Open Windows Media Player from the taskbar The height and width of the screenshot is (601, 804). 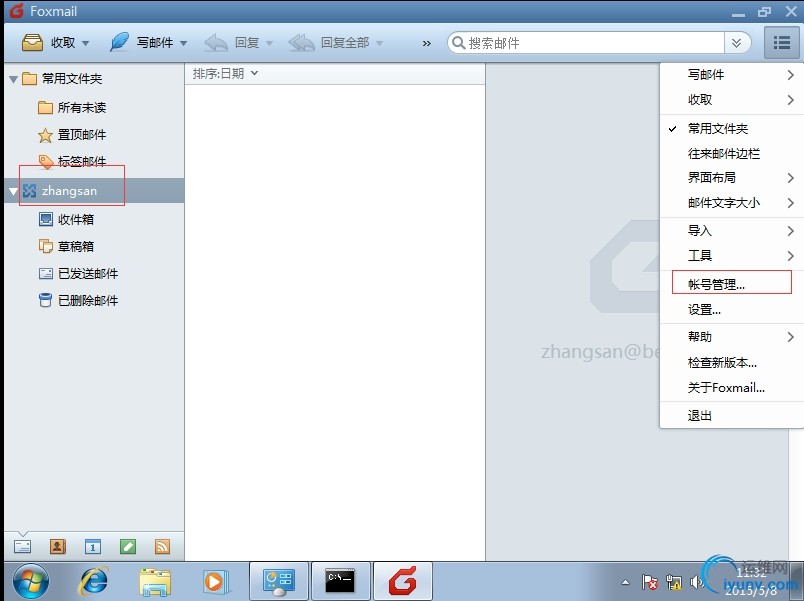pos(216,582)
